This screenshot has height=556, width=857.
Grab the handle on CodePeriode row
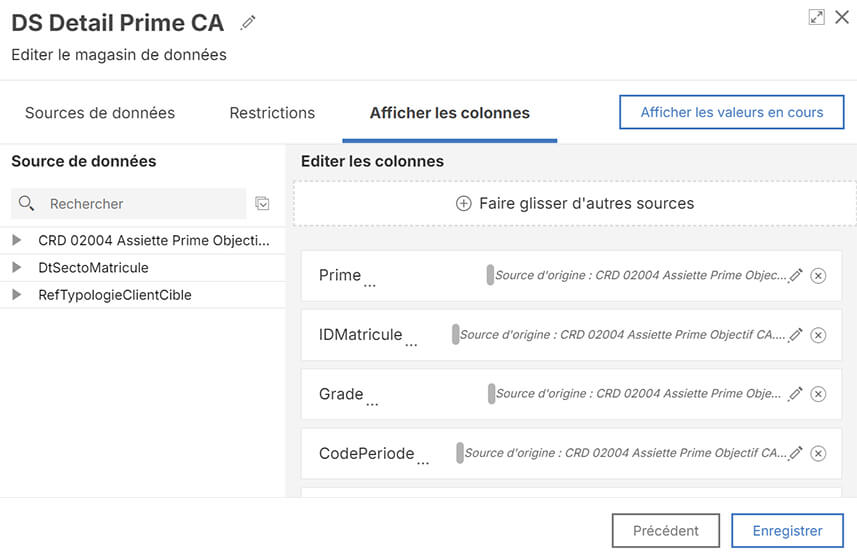(460, 453)
